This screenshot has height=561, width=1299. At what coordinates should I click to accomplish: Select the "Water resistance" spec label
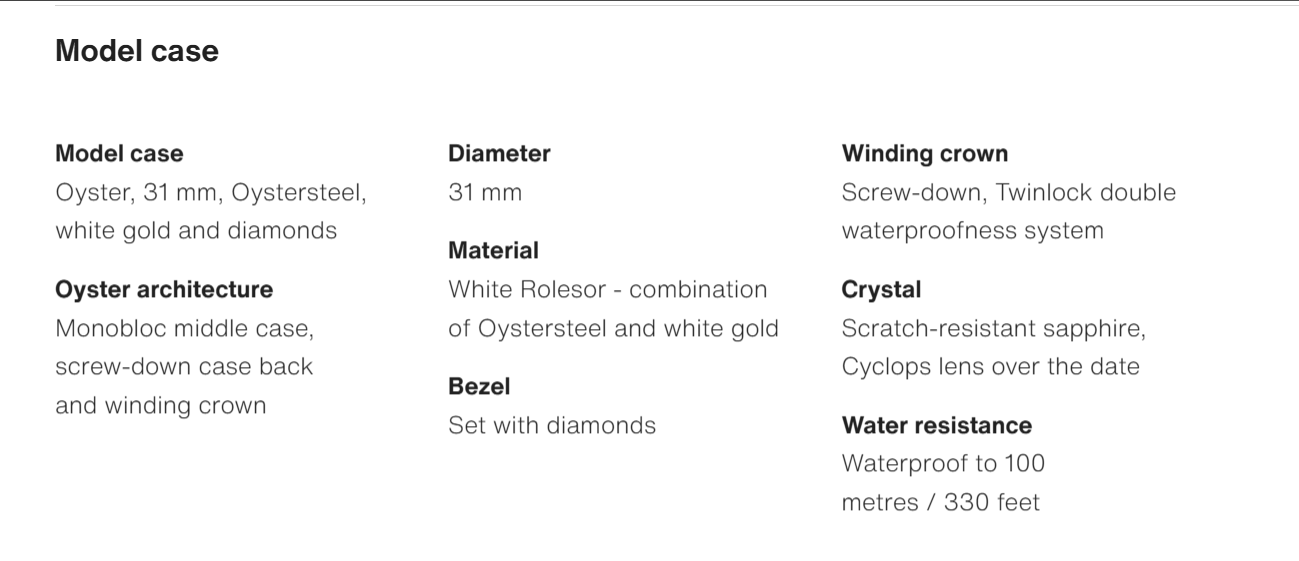[937, 425]
